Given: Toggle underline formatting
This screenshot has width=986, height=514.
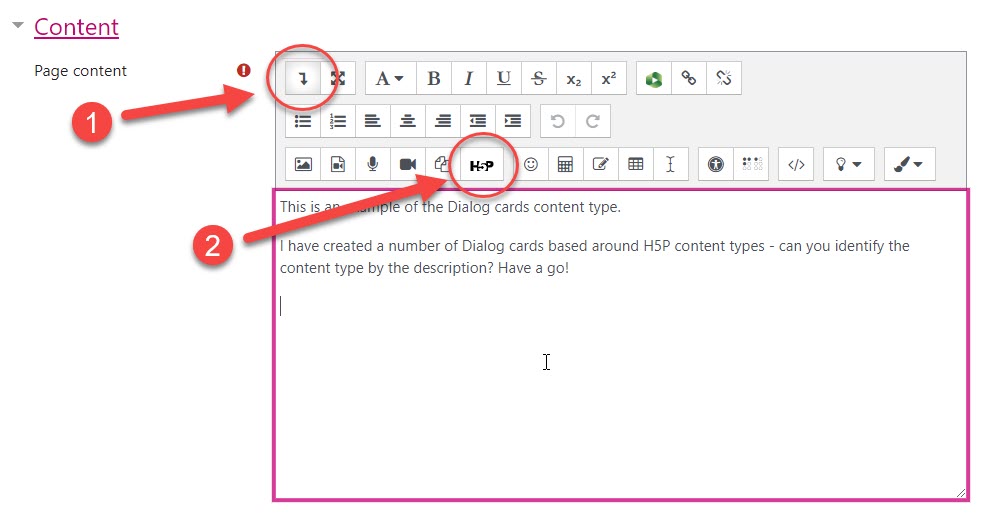Looking at the screenshot, I should (x=504, y=79).
